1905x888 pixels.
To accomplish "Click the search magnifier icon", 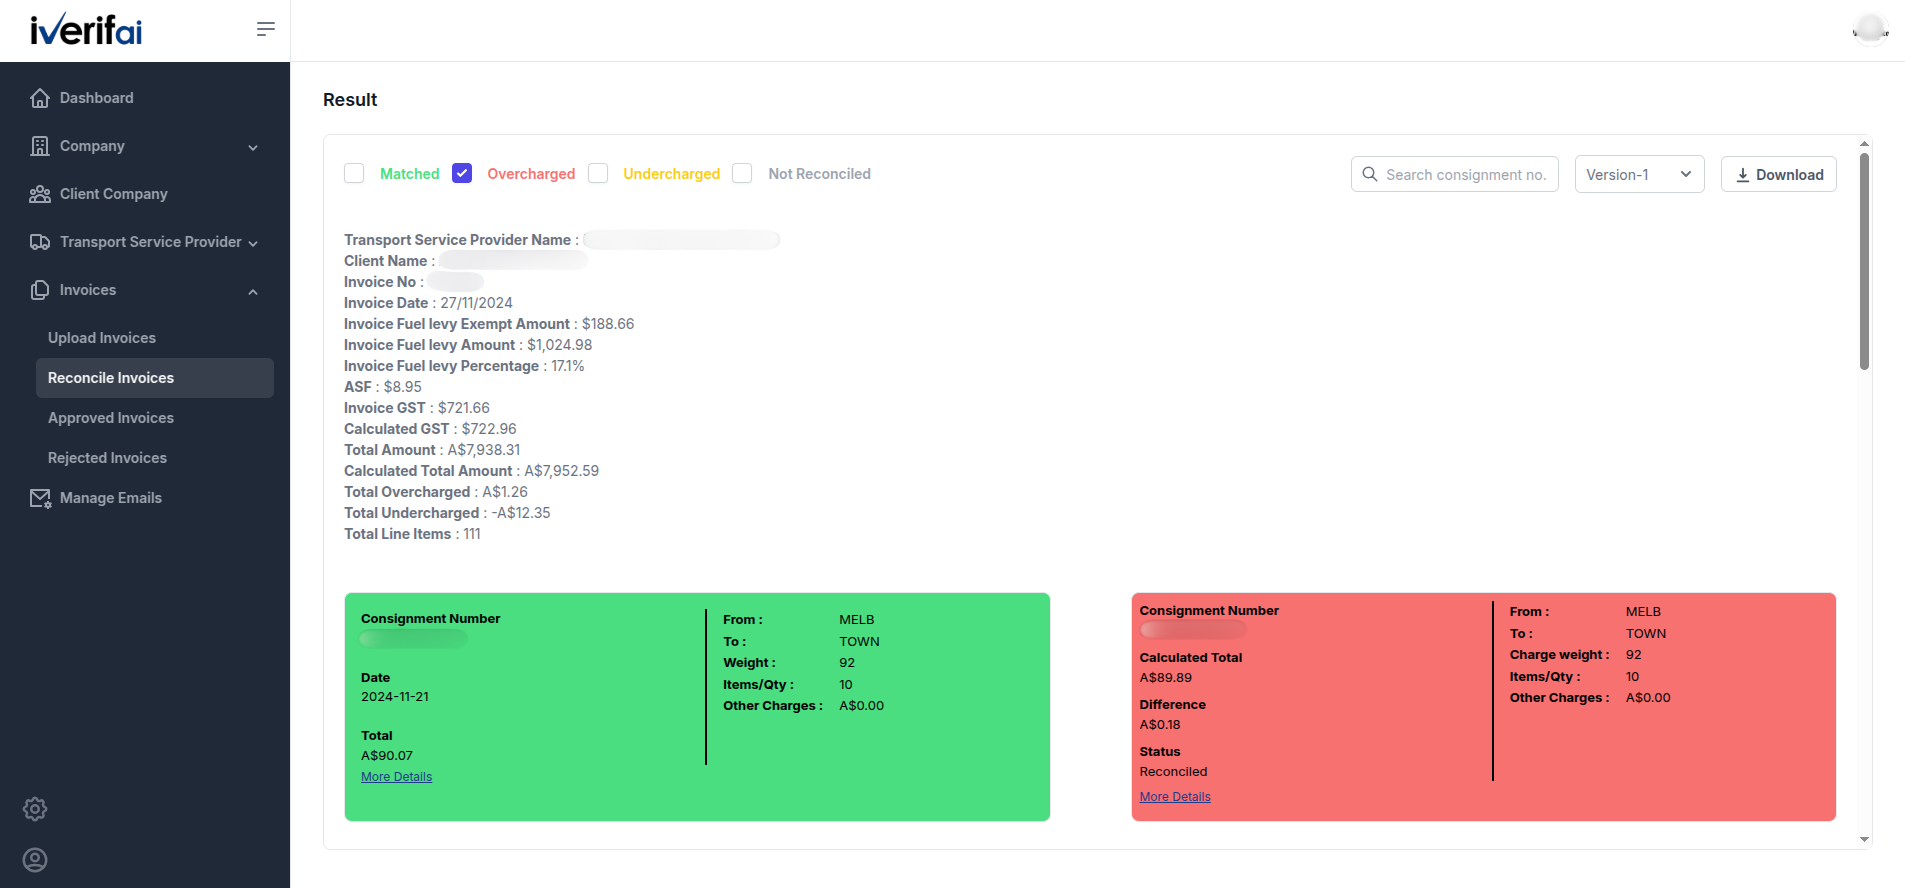I will (1370, 174).
